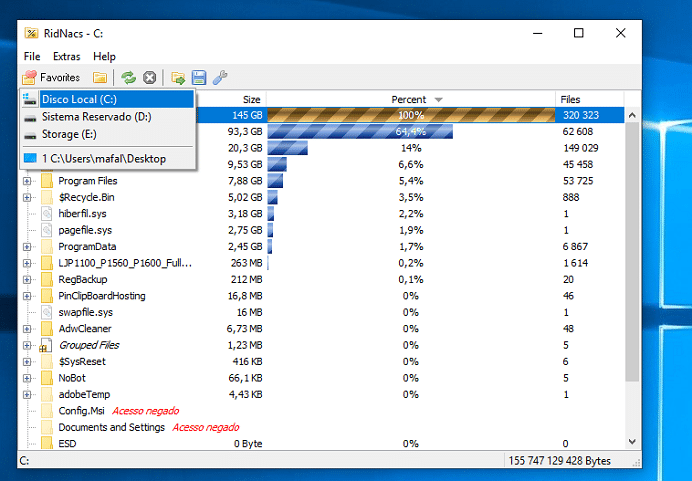
Task: Expand the RegBackup folder
Action: 27,280
